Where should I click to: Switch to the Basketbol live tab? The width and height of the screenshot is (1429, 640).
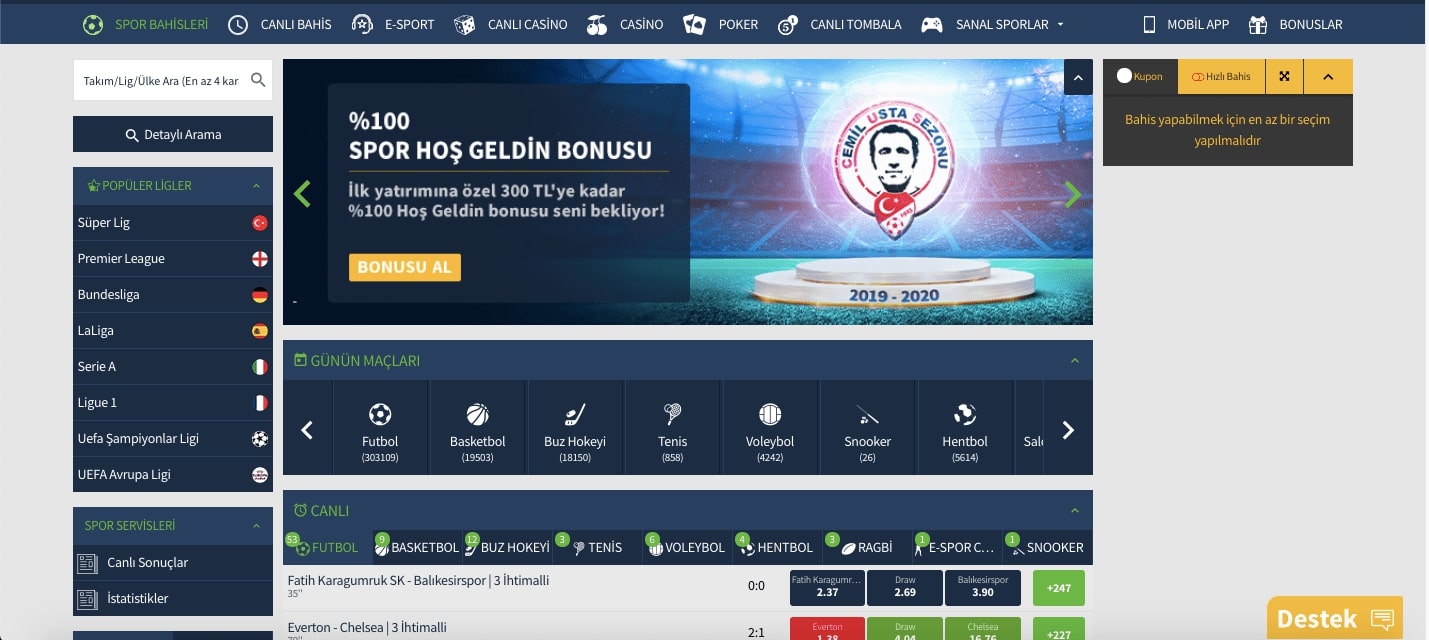(x=416, y=547)
